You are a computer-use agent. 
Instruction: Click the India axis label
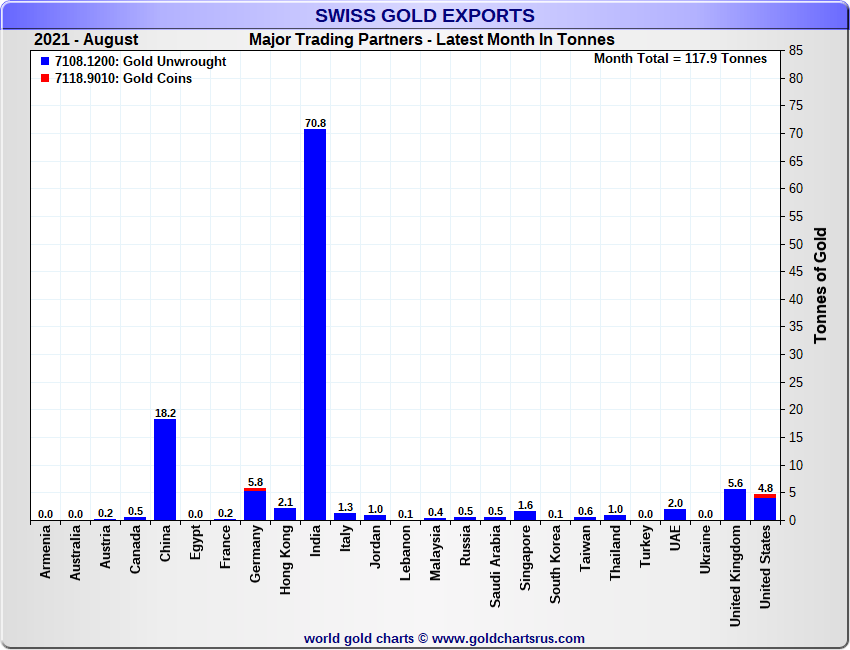pyautogui.click(x=315, y=540)
